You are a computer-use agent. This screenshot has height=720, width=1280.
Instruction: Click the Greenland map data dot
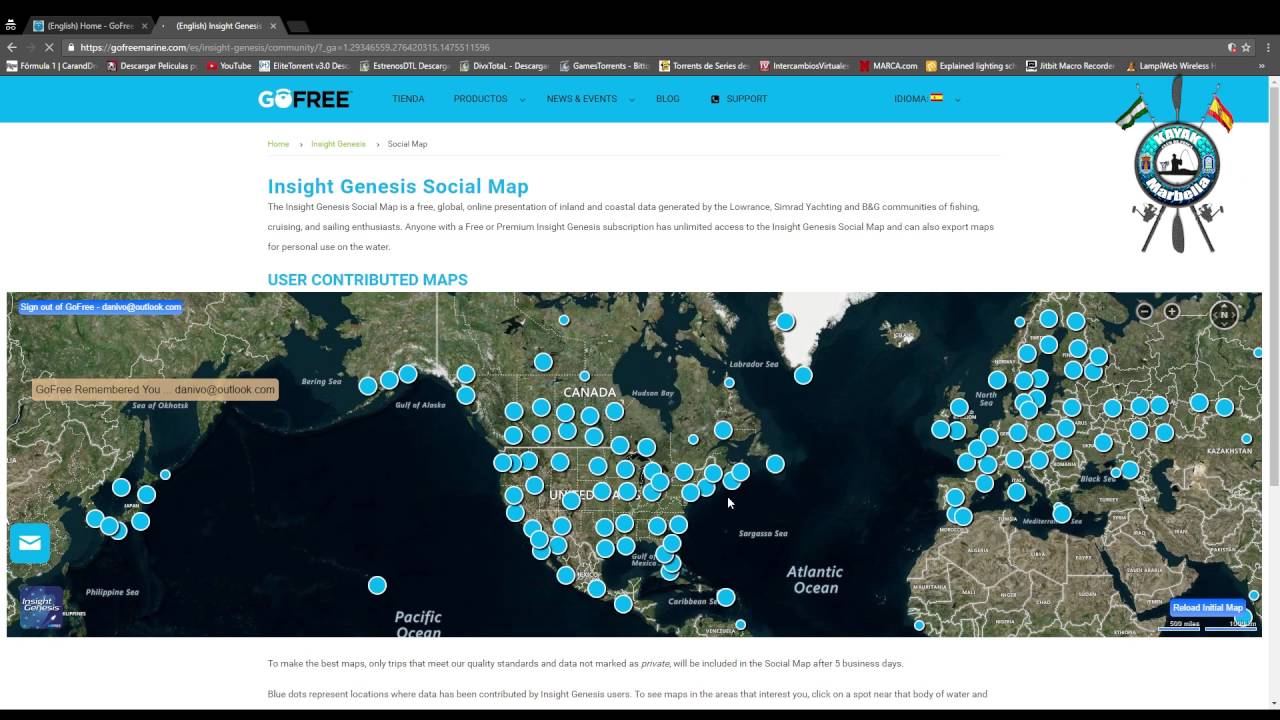786,322
